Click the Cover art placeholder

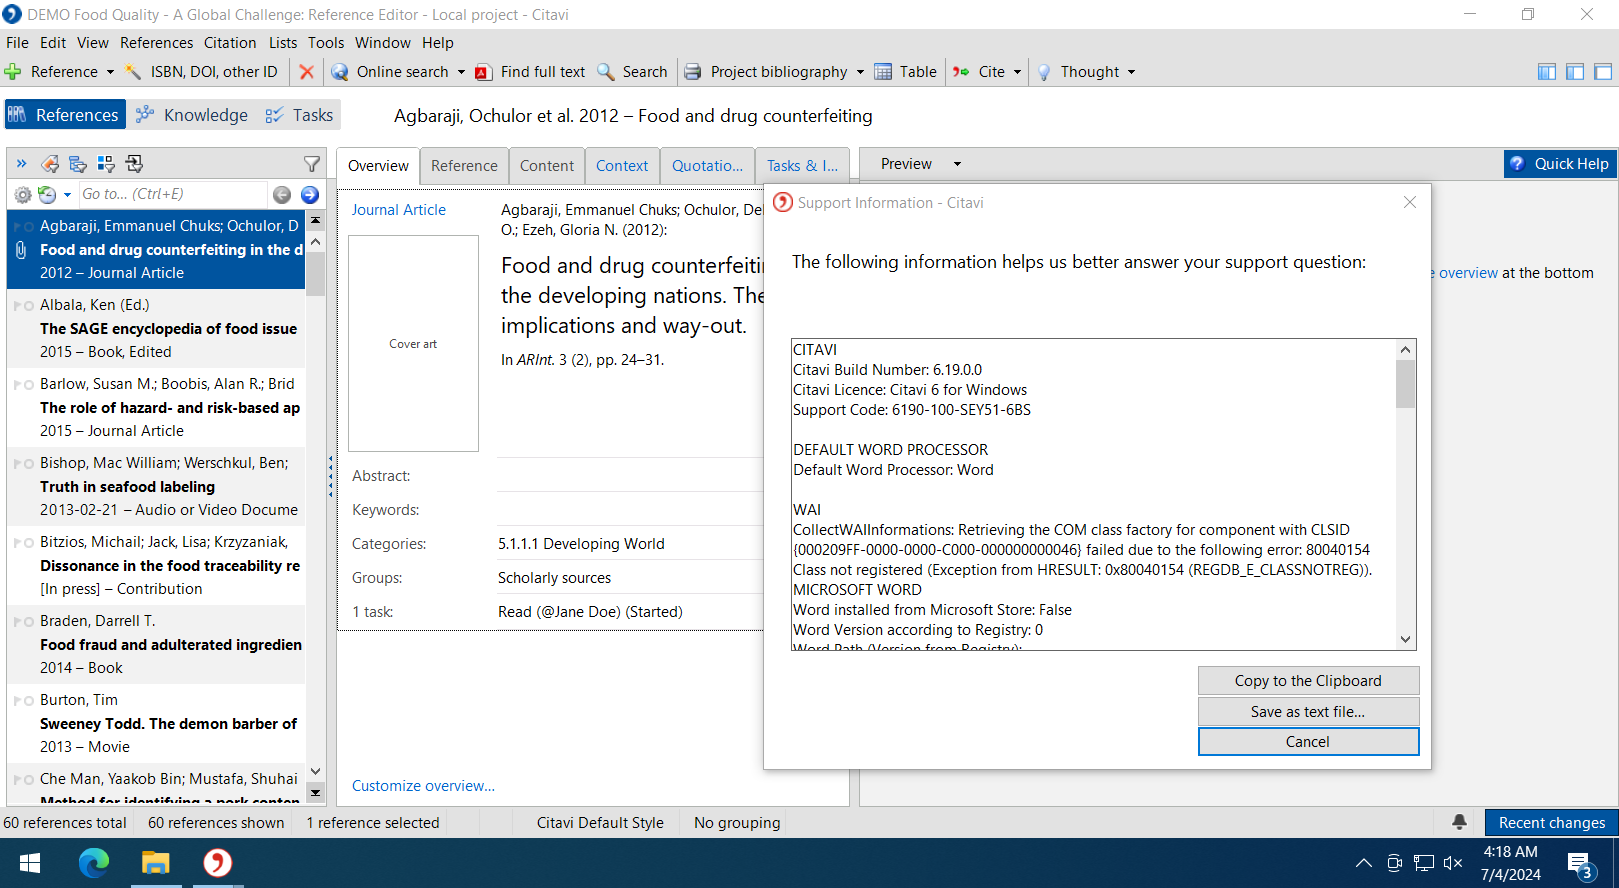point(413,344)
